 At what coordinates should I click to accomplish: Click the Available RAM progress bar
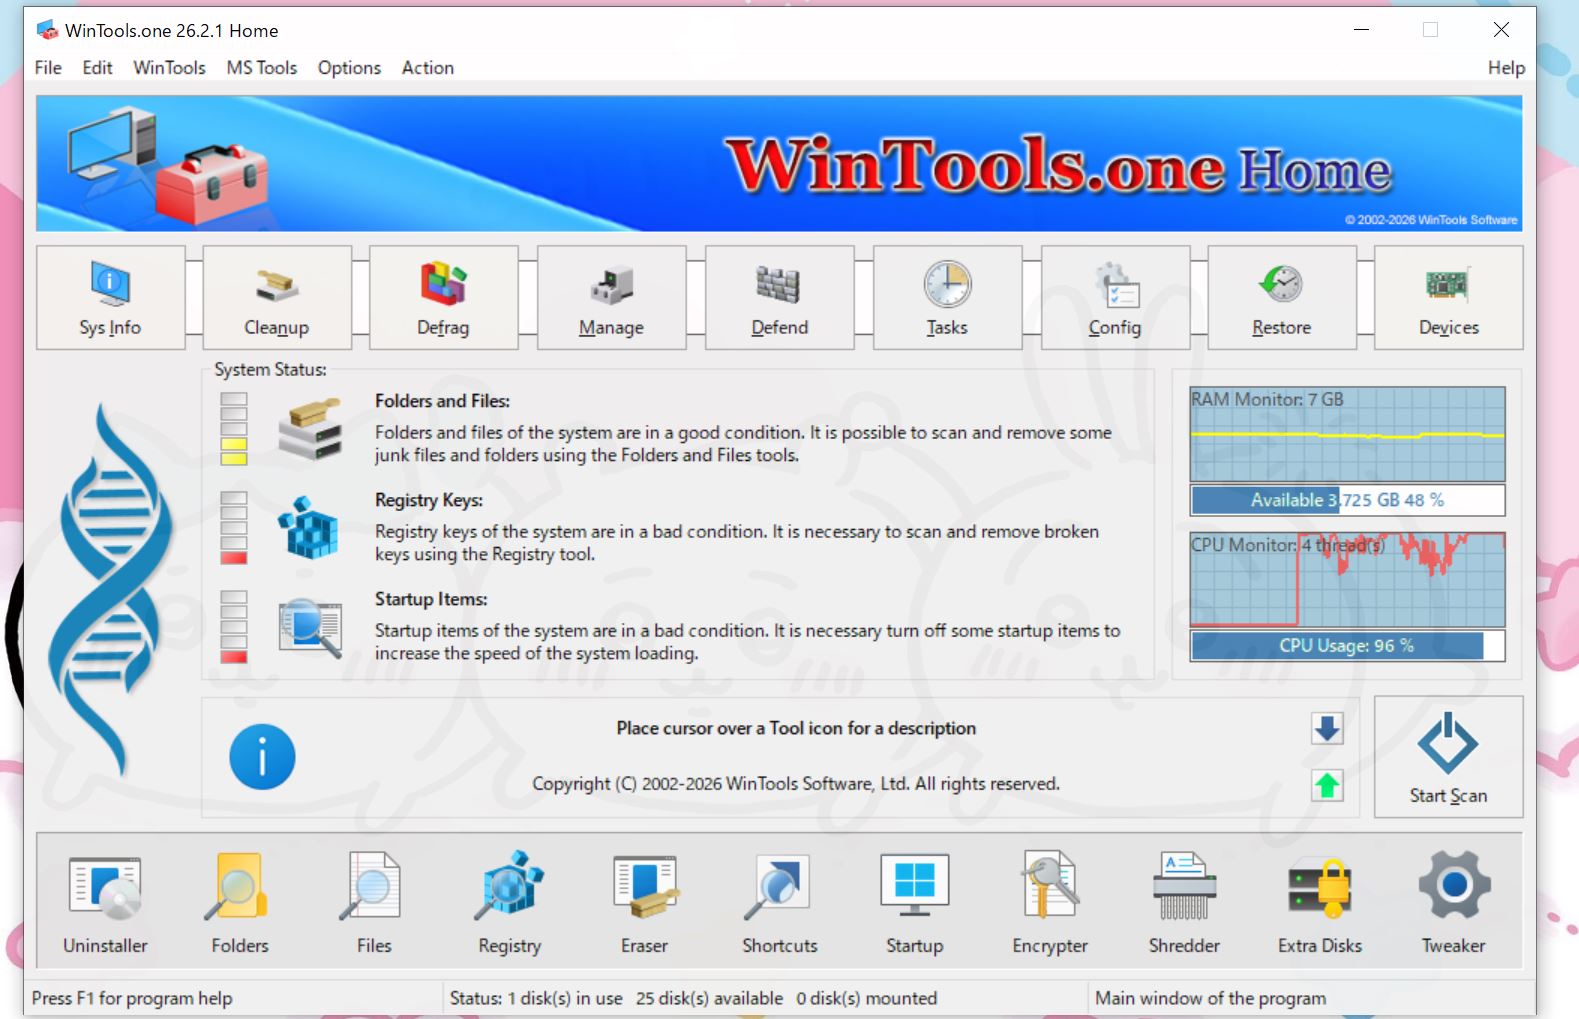(1347, 500)
